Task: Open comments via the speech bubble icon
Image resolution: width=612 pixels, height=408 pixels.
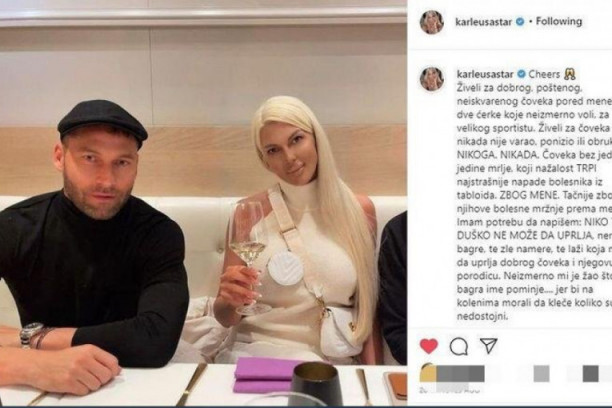Action: [459, 346]
